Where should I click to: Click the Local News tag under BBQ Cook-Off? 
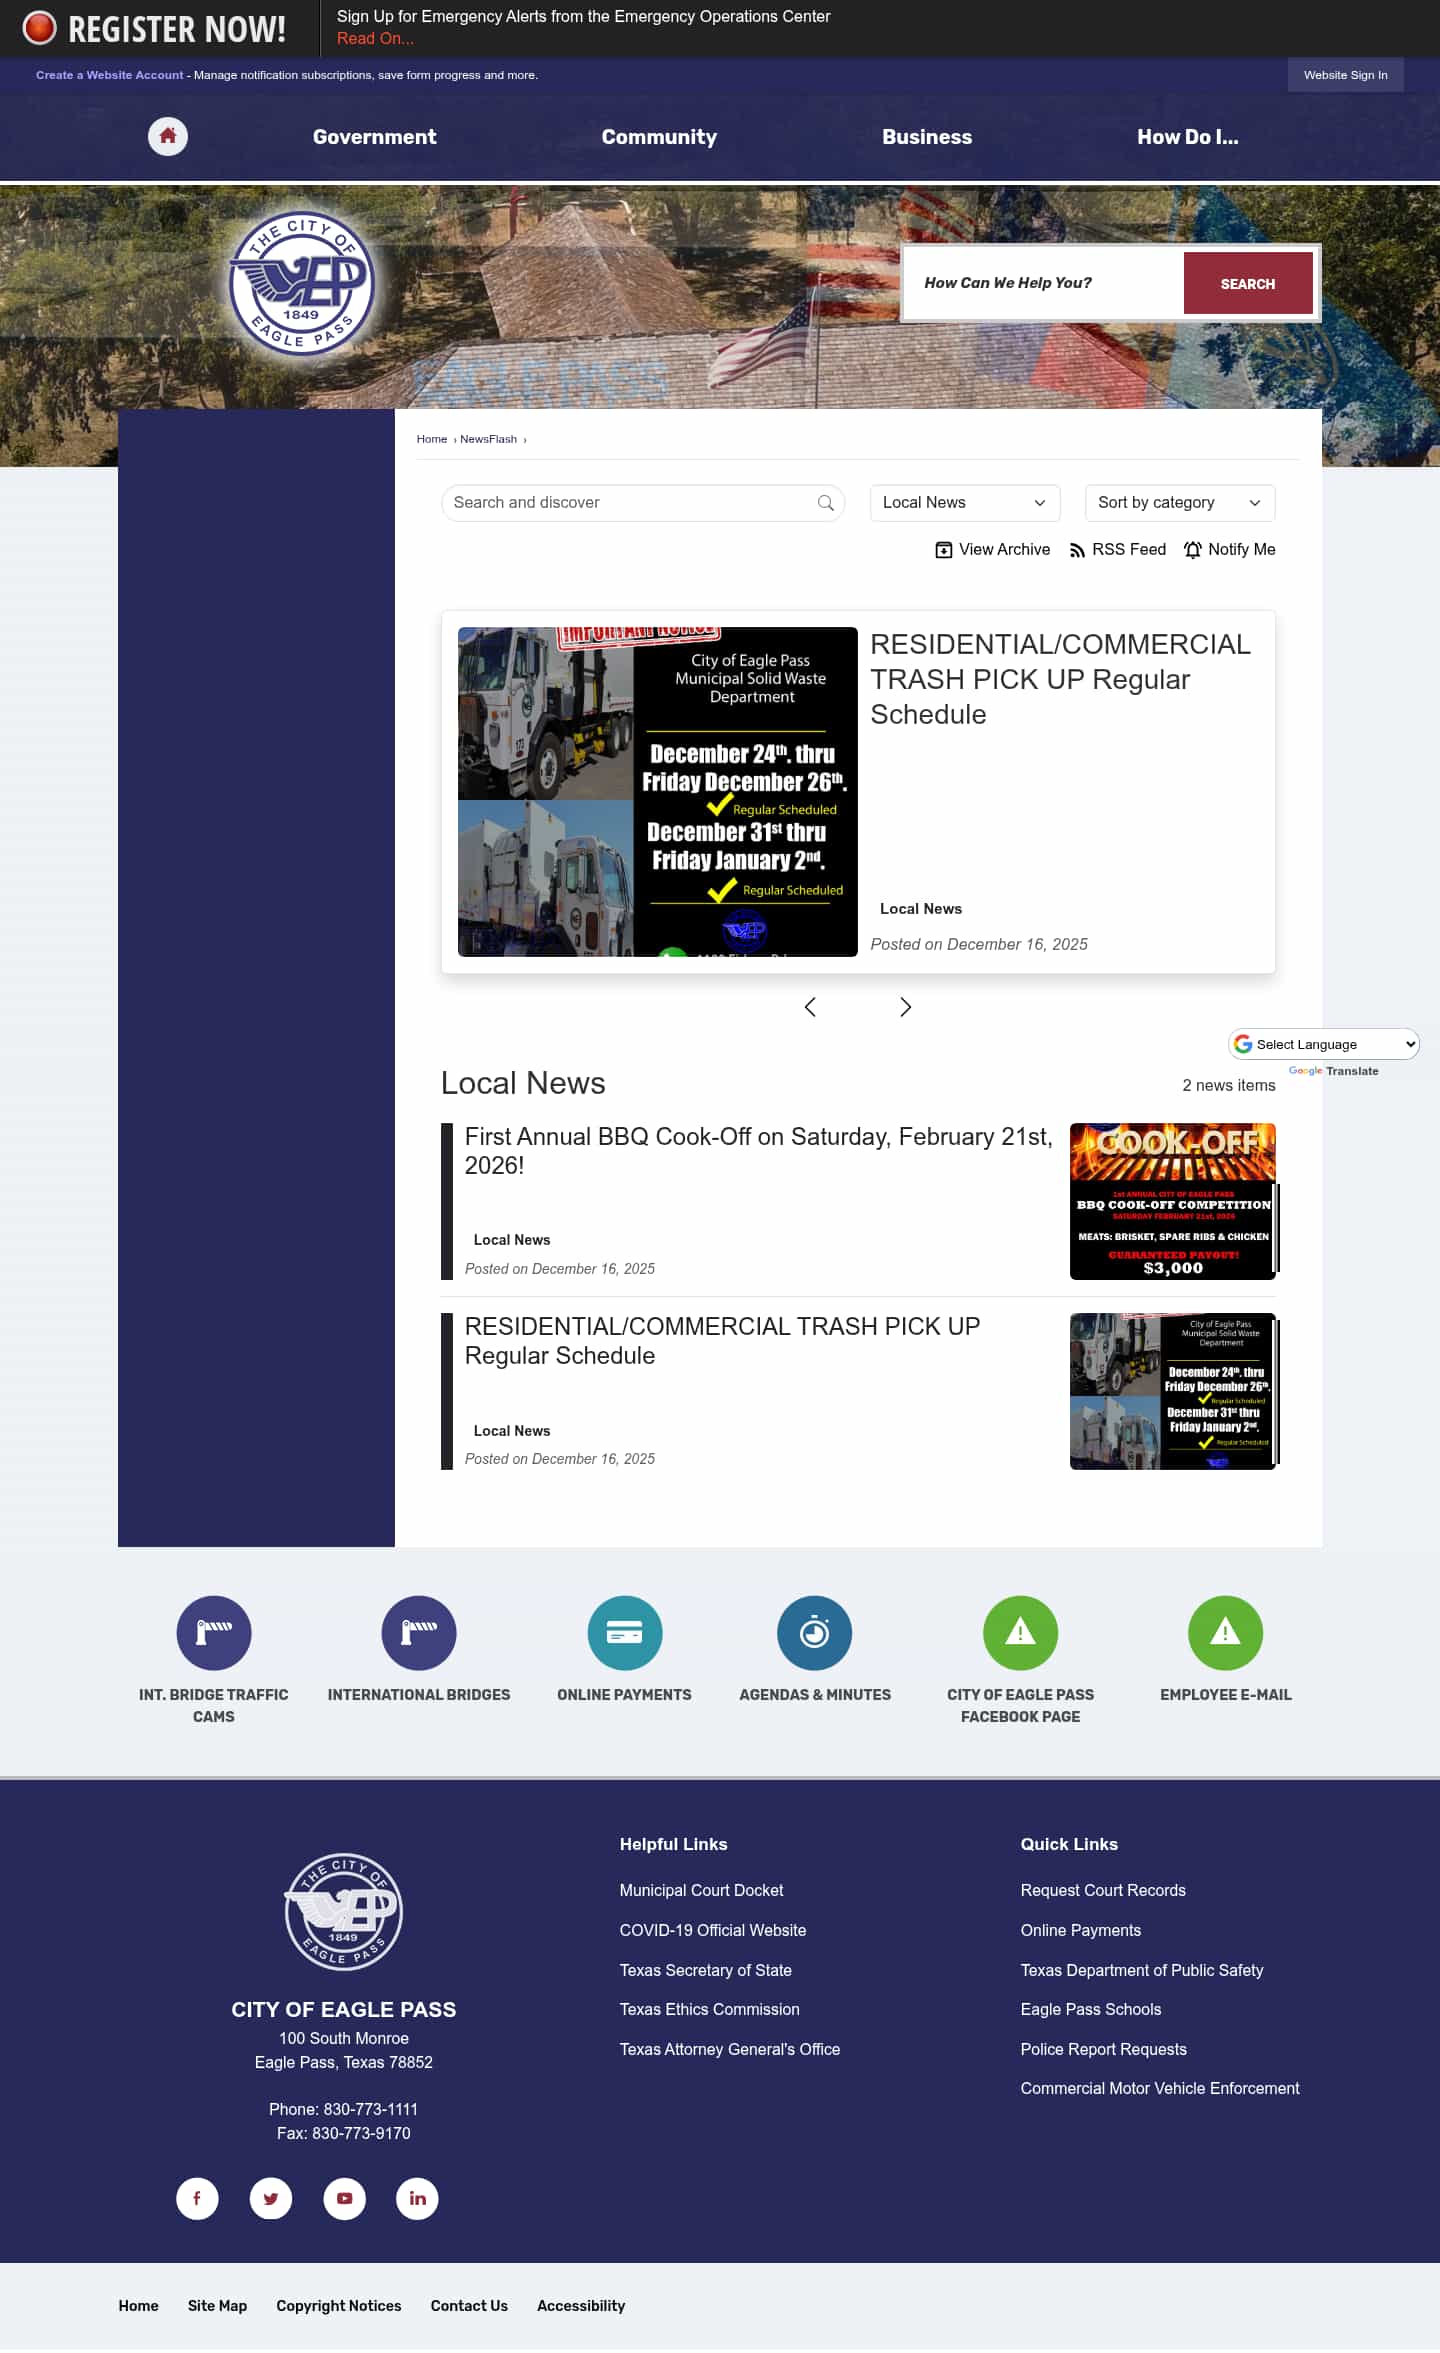(x=512, y=1240)
